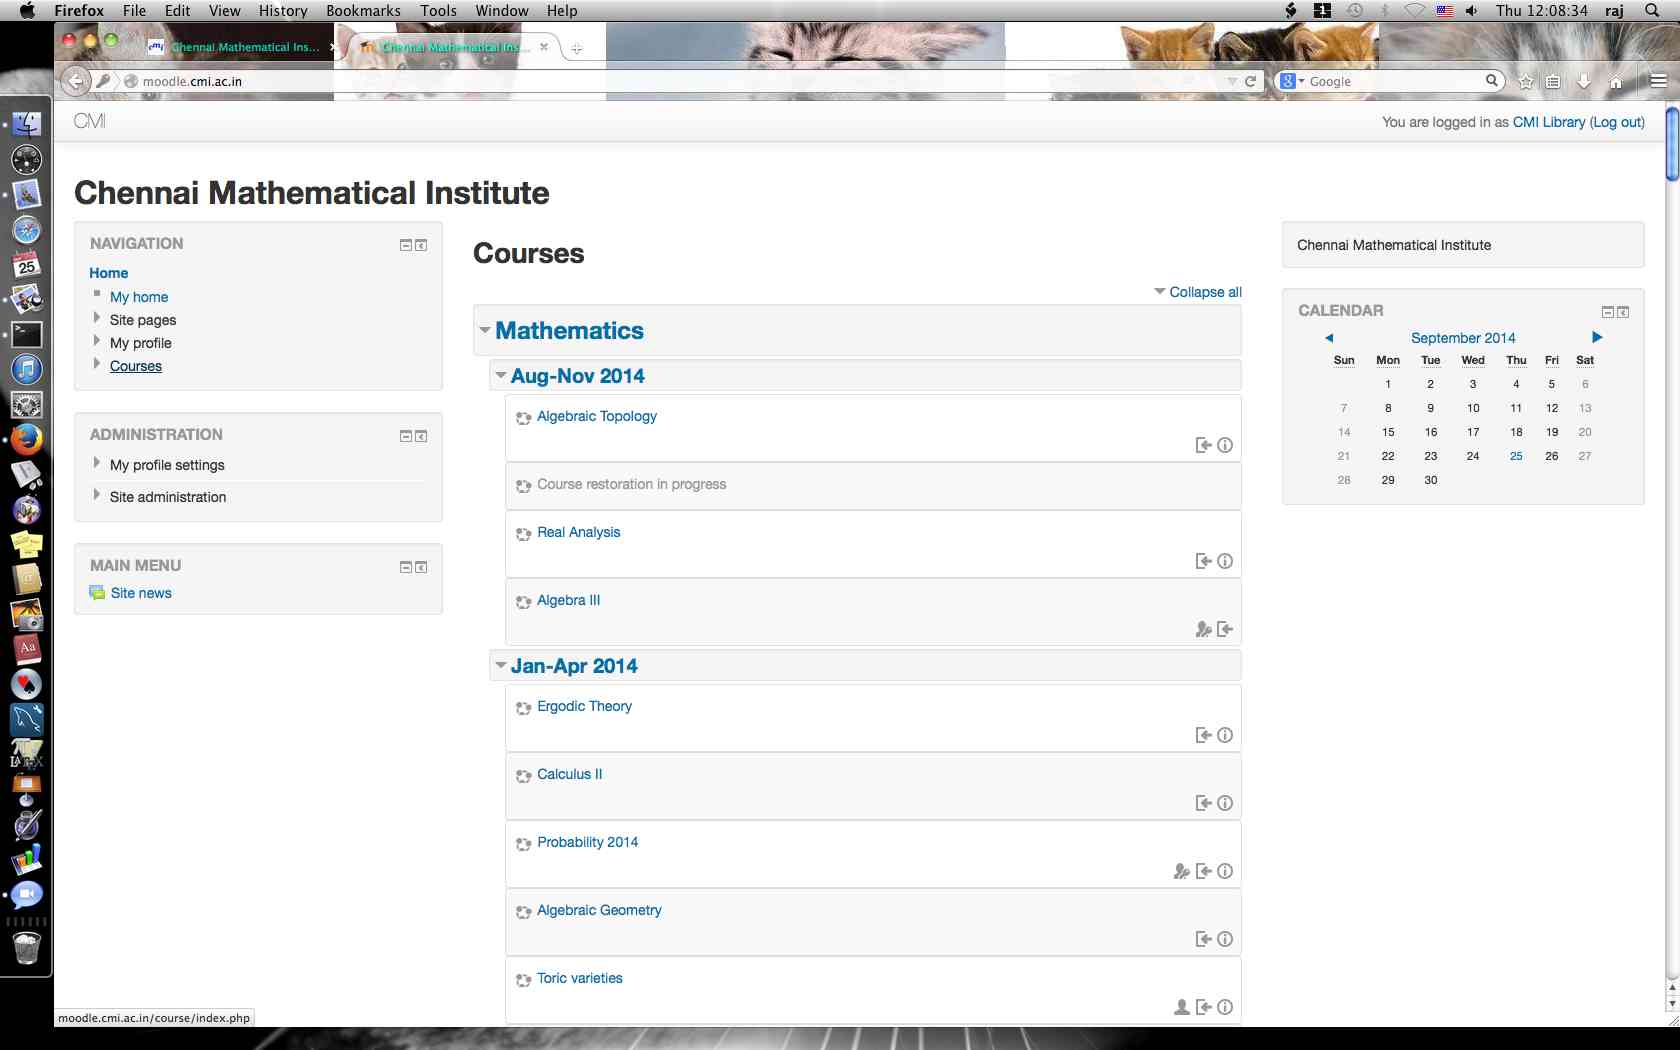
Task: Open iTunes from the dock
Action: point(27,369)
